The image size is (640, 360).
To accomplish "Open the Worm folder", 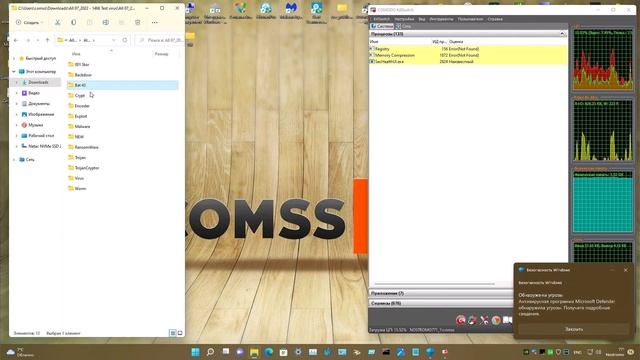I will [x=80, y=189].
